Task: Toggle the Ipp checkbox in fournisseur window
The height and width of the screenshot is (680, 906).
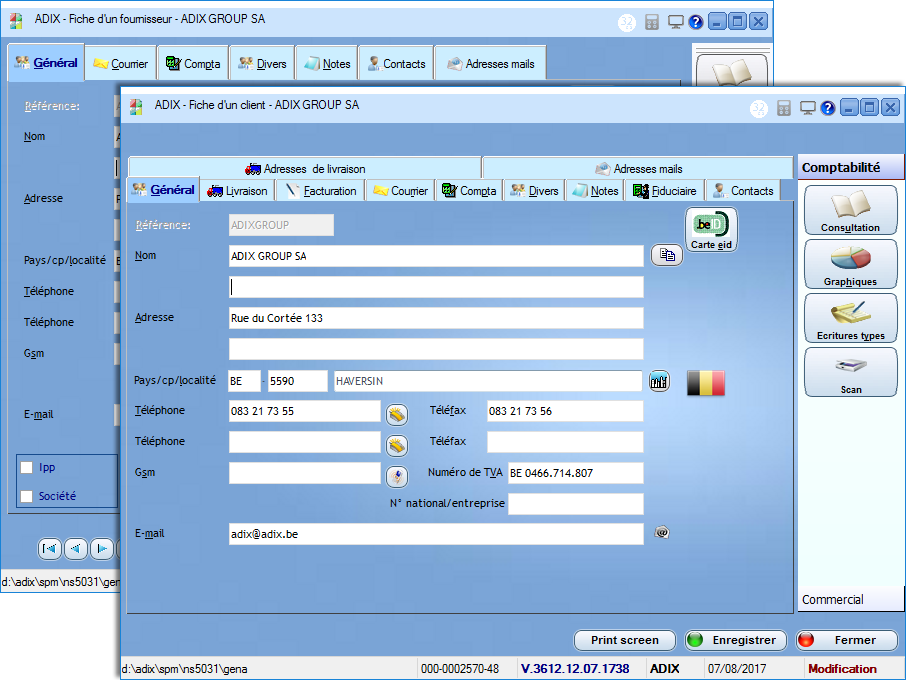Action: coord(27,467)
